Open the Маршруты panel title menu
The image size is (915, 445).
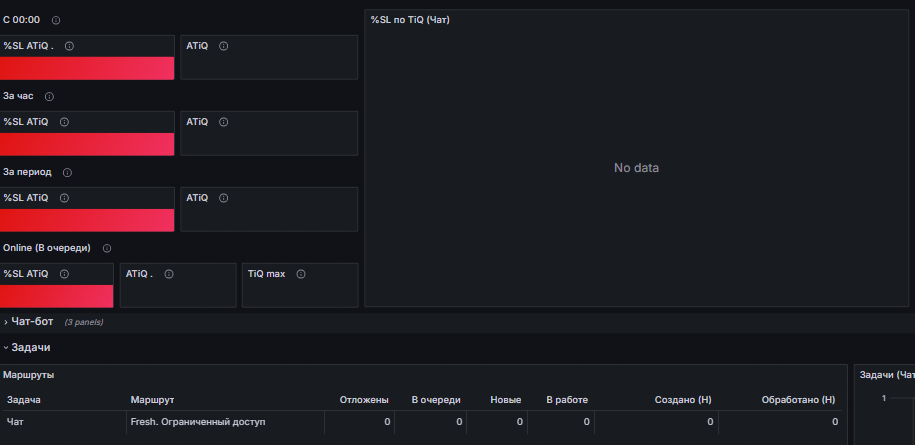point(29,375)
